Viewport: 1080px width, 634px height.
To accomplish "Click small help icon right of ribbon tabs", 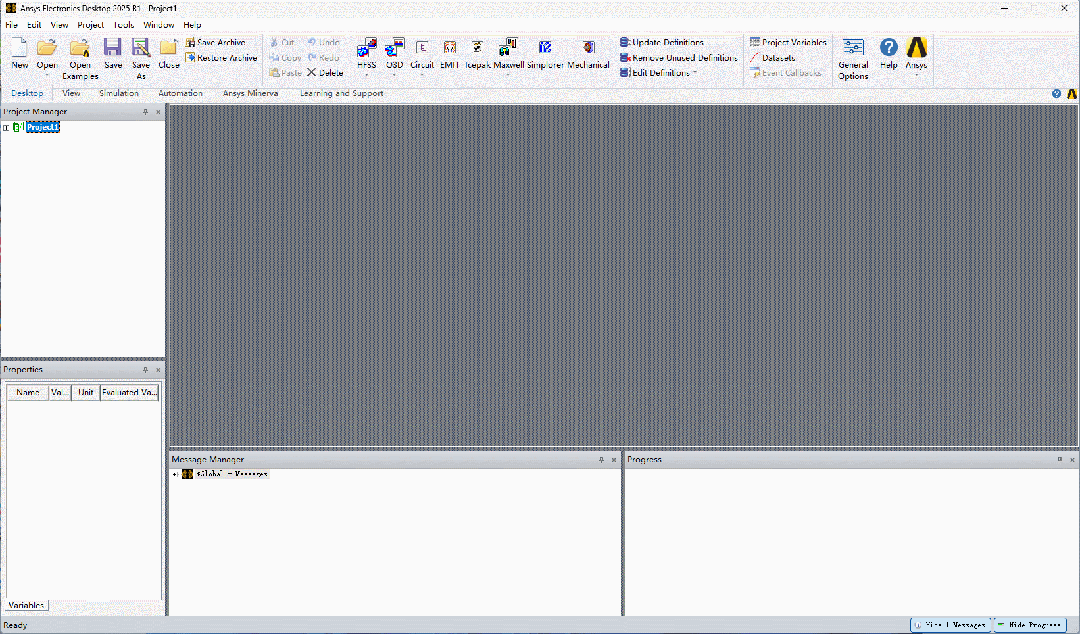I will [x=1057, y=94].
